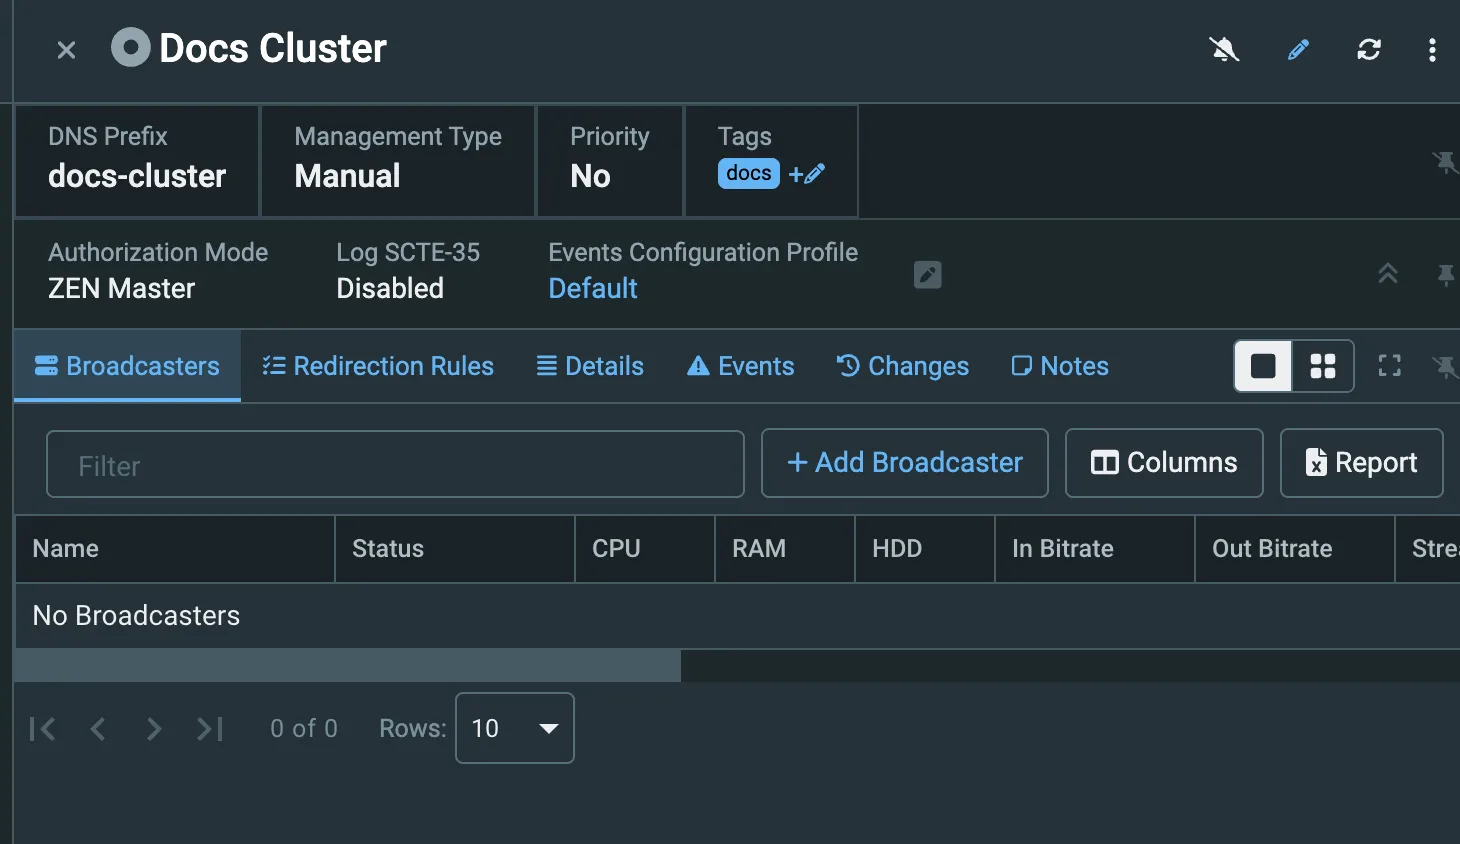
Task: Toggle fullscreen with the expand icon
Action: pyautogui.click(x=1389, y=366)
